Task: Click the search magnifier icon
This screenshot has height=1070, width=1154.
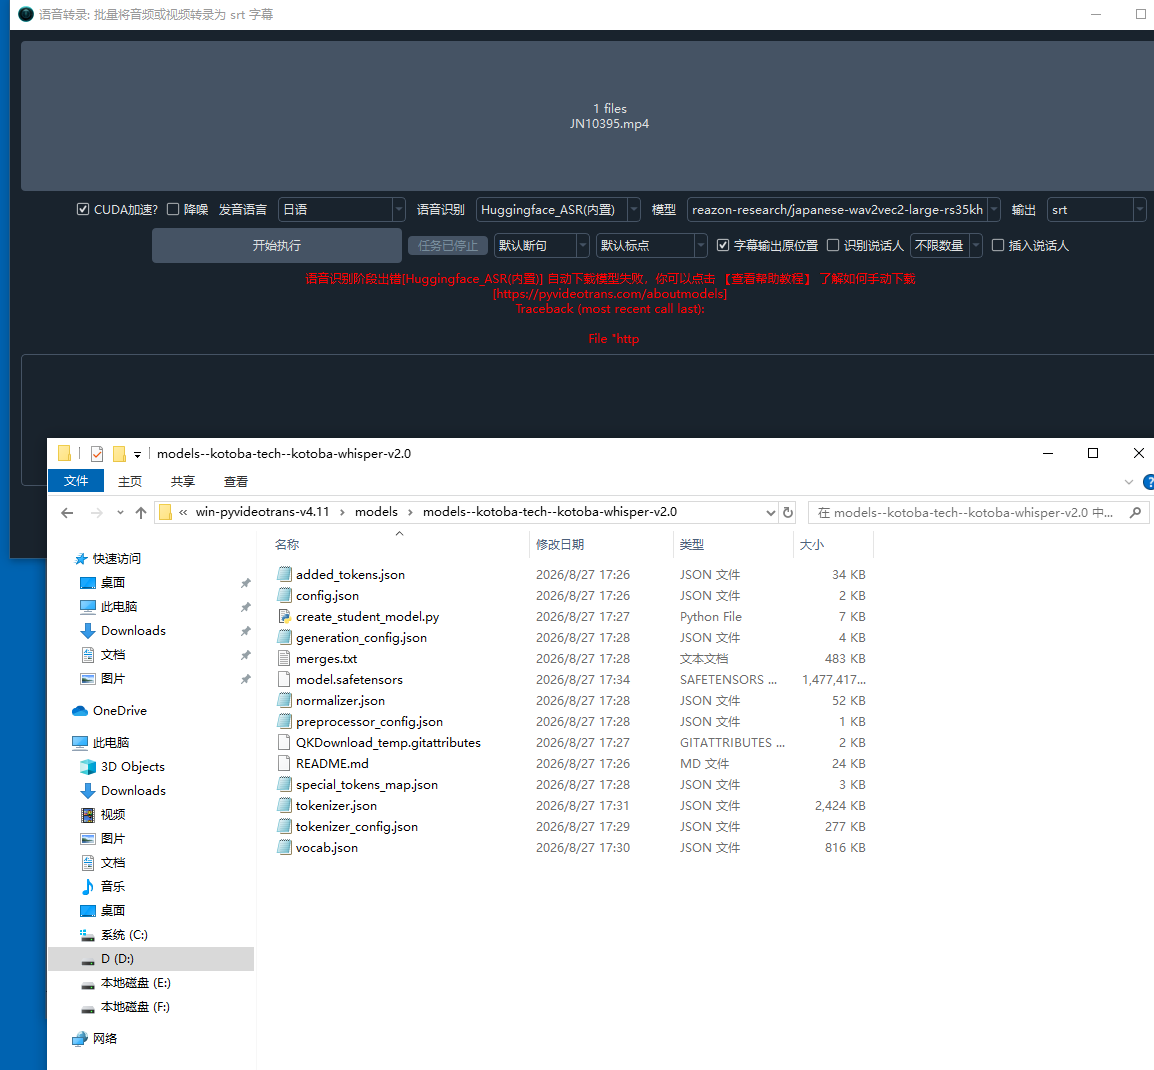Action: pos(1136,512)
